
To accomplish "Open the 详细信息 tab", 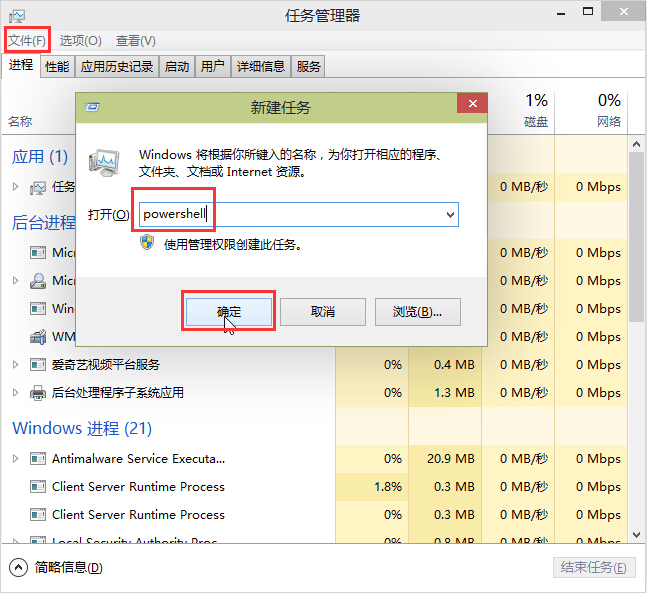I will pyautogui.click(x=260, y=67).
